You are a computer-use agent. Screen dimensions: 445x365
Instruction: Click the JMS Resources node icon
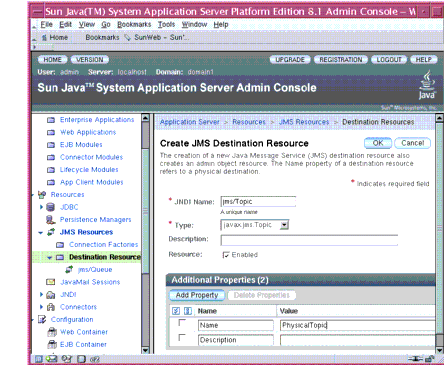(51, 232)
